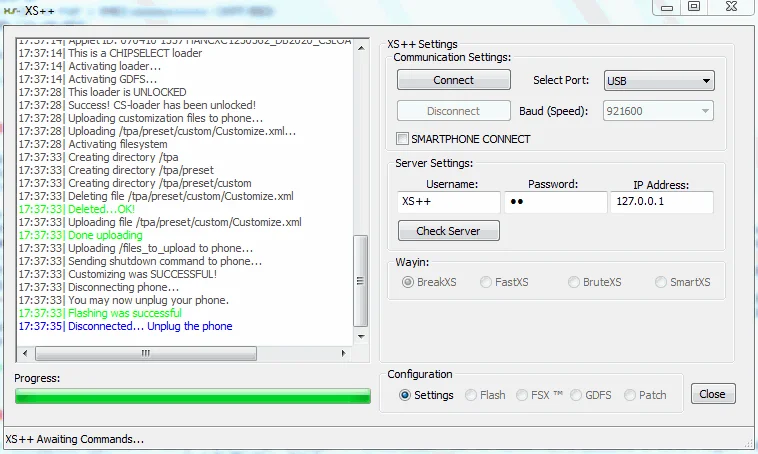Click the XS++ app icon in title bar
This screenshot has width=758, height=454.
point(11,10)
